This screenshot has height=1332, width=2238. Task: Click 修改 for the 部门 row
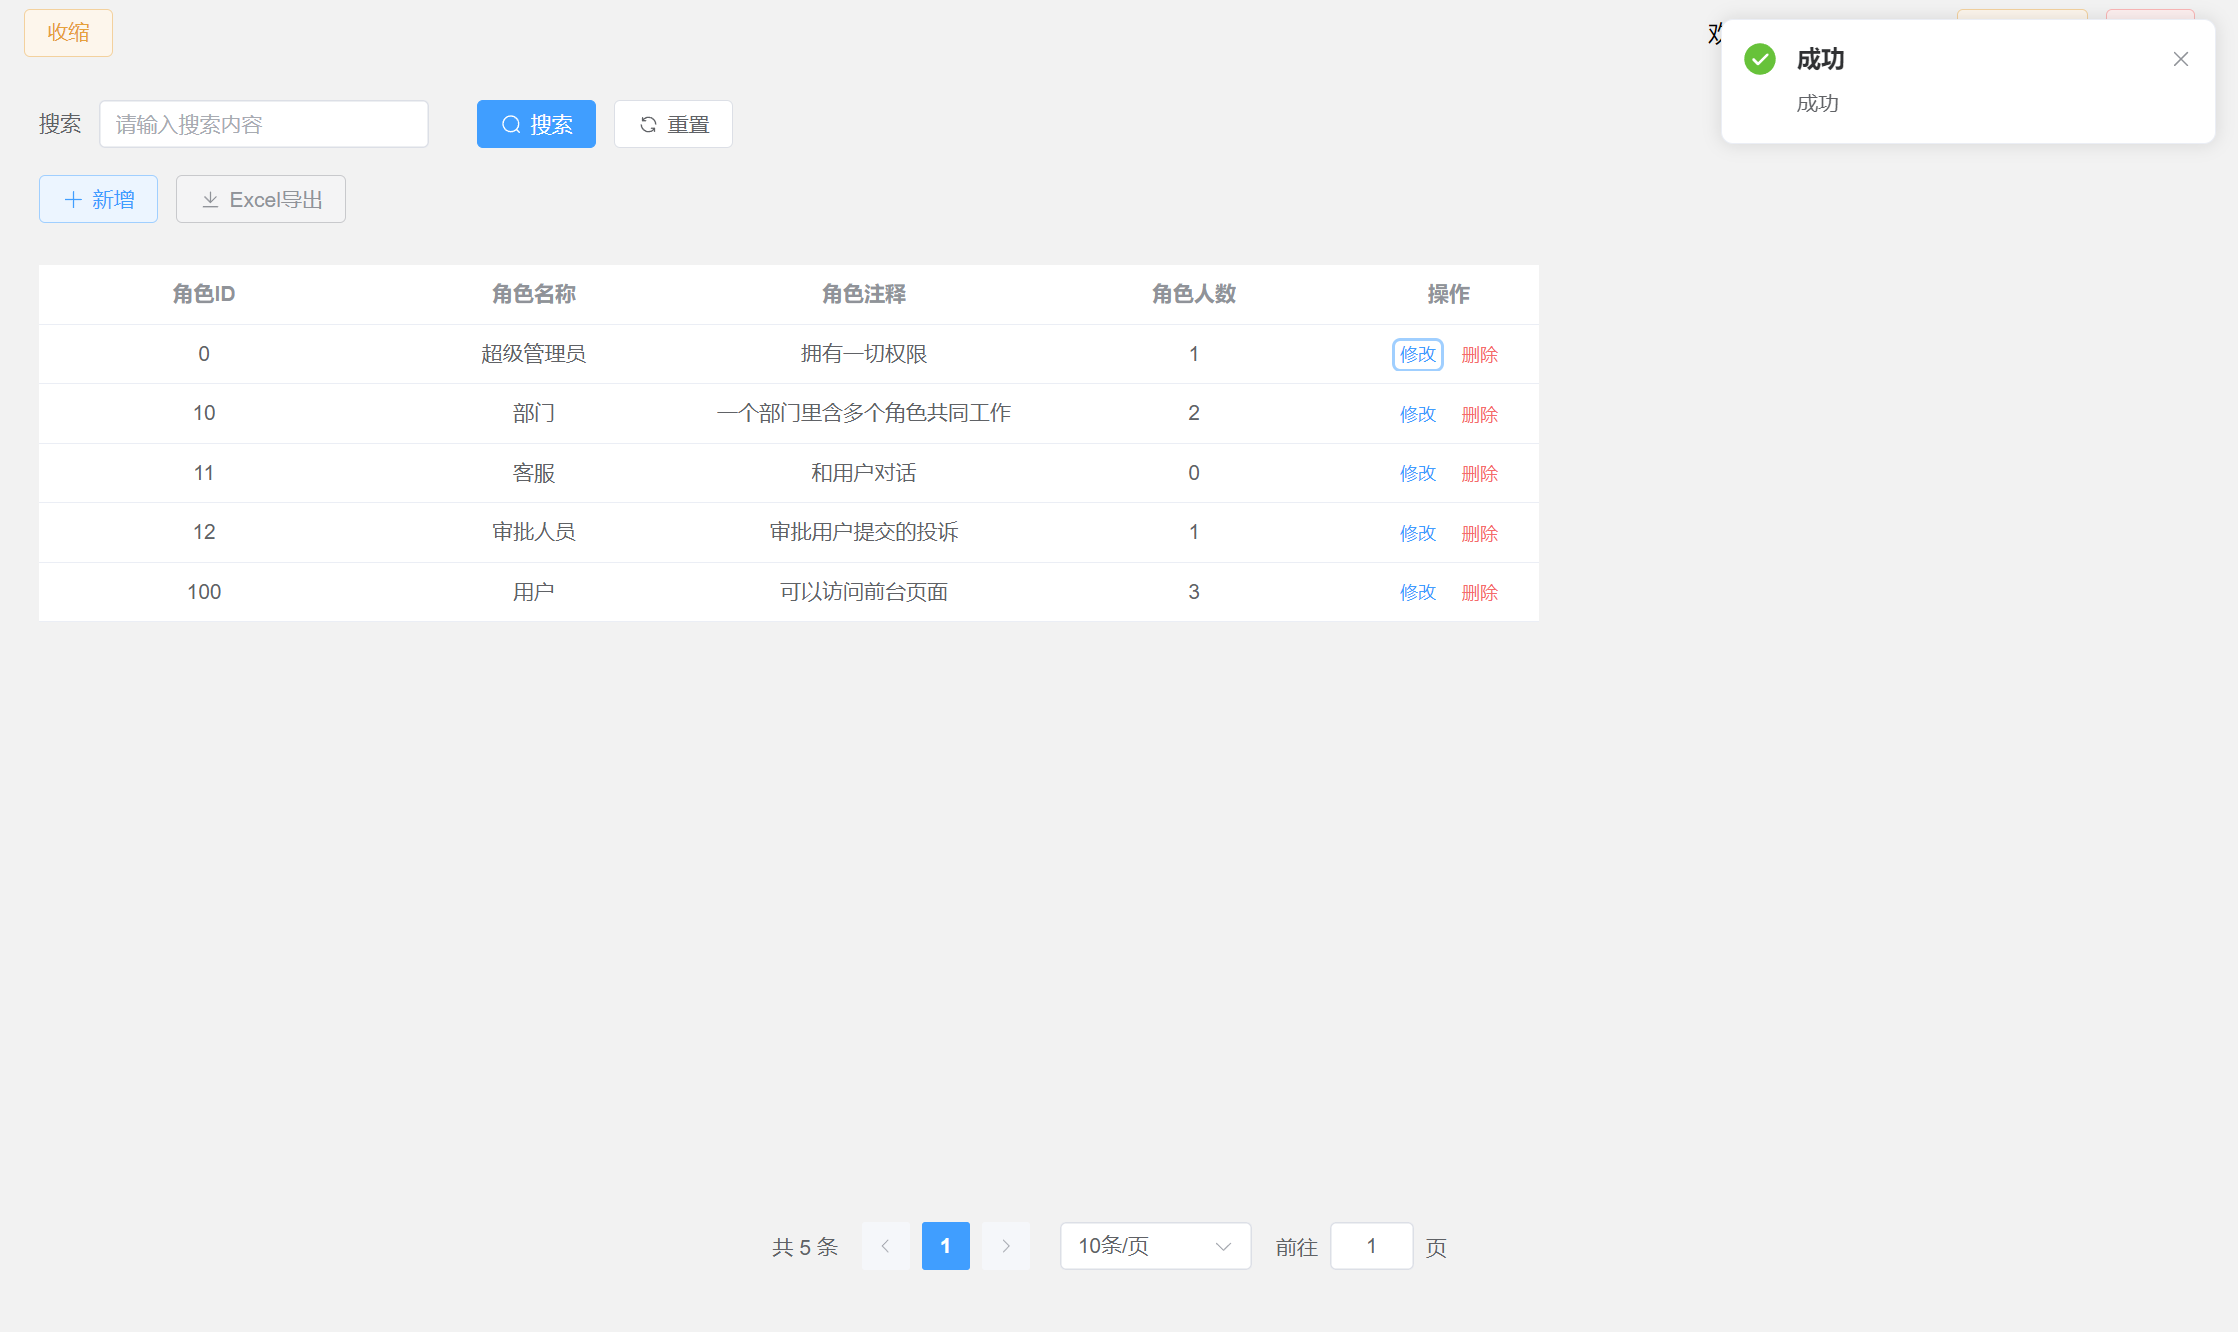[1417, 414]
